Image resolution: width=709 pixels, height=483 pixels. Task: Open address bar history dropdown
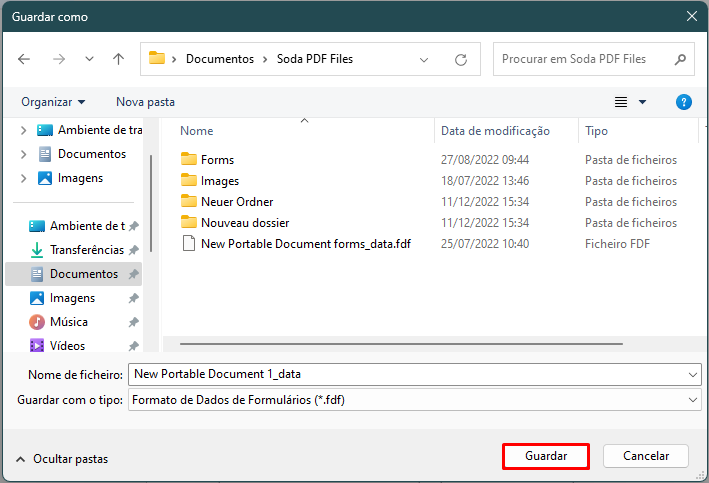424,60
